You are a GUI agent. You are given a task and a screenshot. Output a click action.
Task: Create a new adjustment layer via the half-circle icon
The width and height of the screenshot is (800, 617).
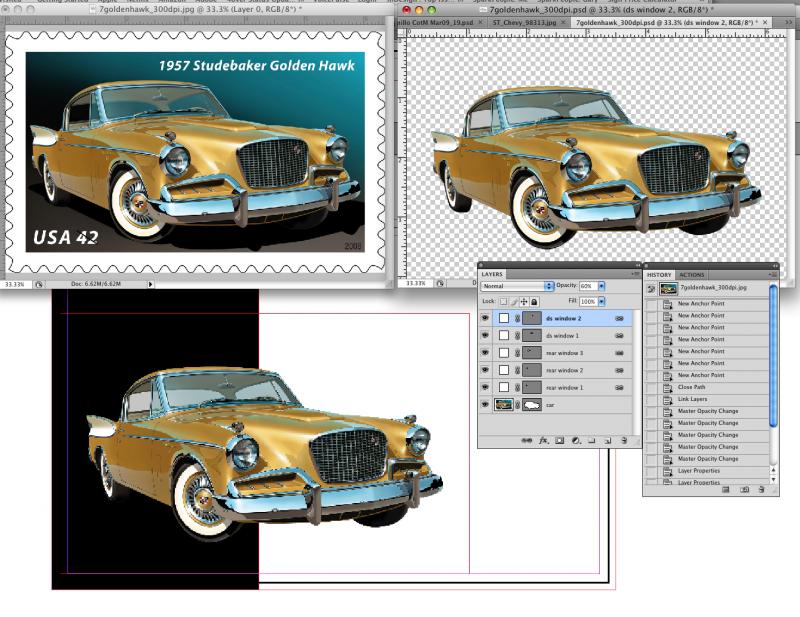(x=576, y=440)
